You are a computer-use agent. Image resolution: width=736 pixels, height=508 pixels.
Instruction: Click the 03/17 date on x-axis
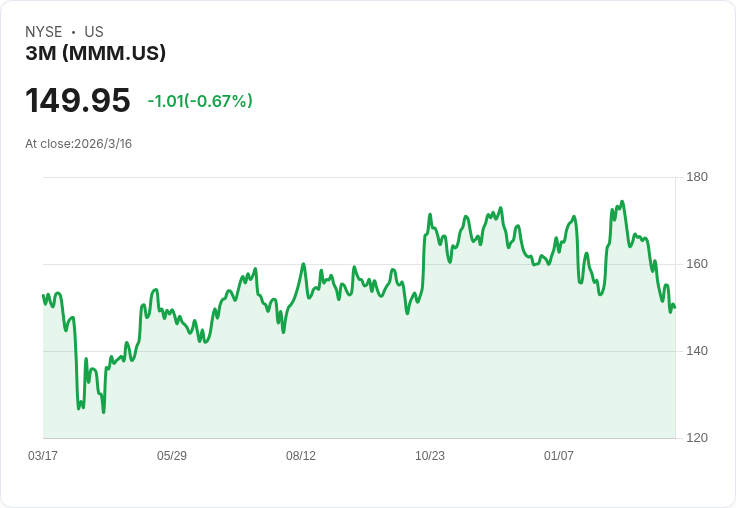(x=43, y=456)
